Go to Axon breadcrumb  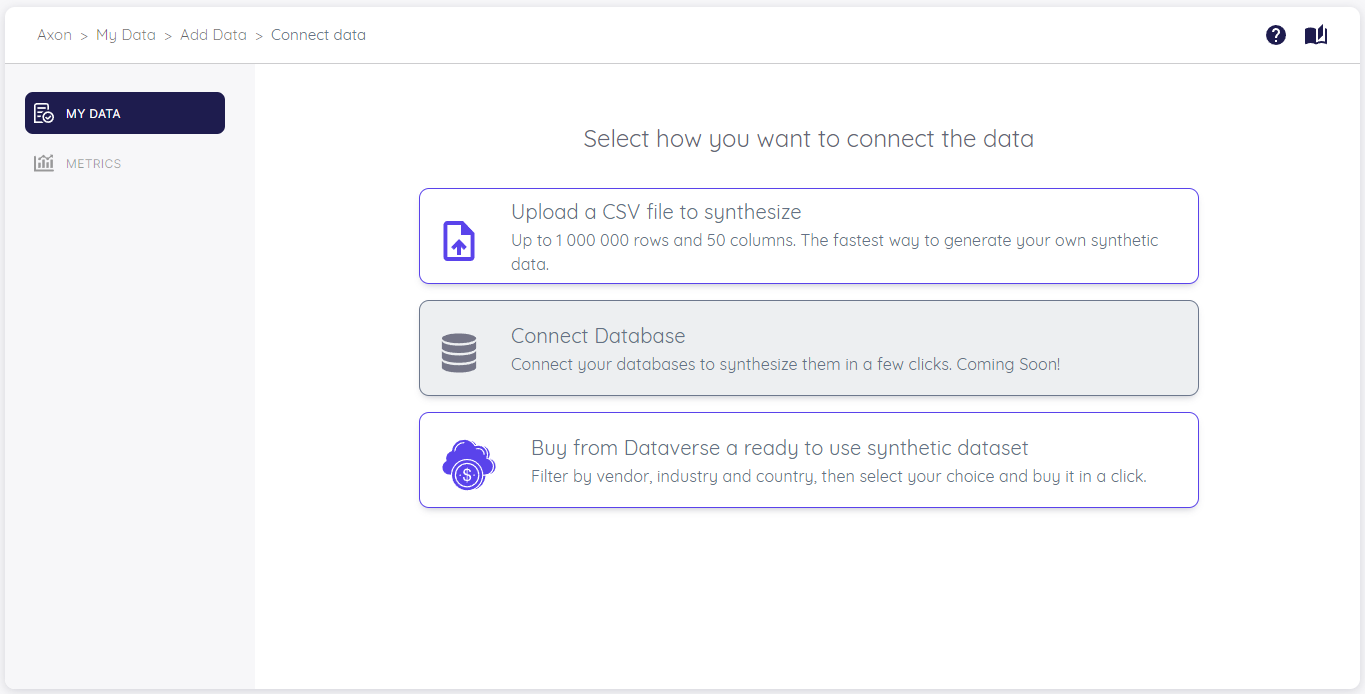coord(54,35)
